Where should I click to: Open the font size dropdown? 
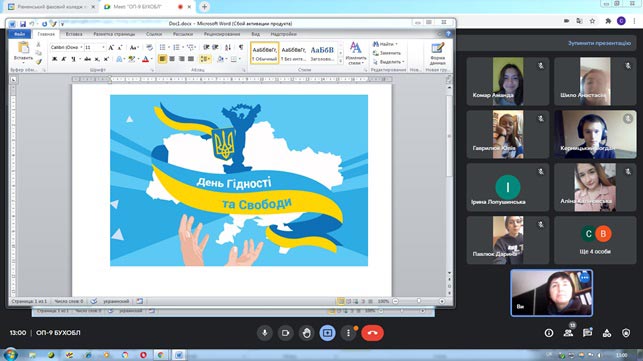pos(103,48)
